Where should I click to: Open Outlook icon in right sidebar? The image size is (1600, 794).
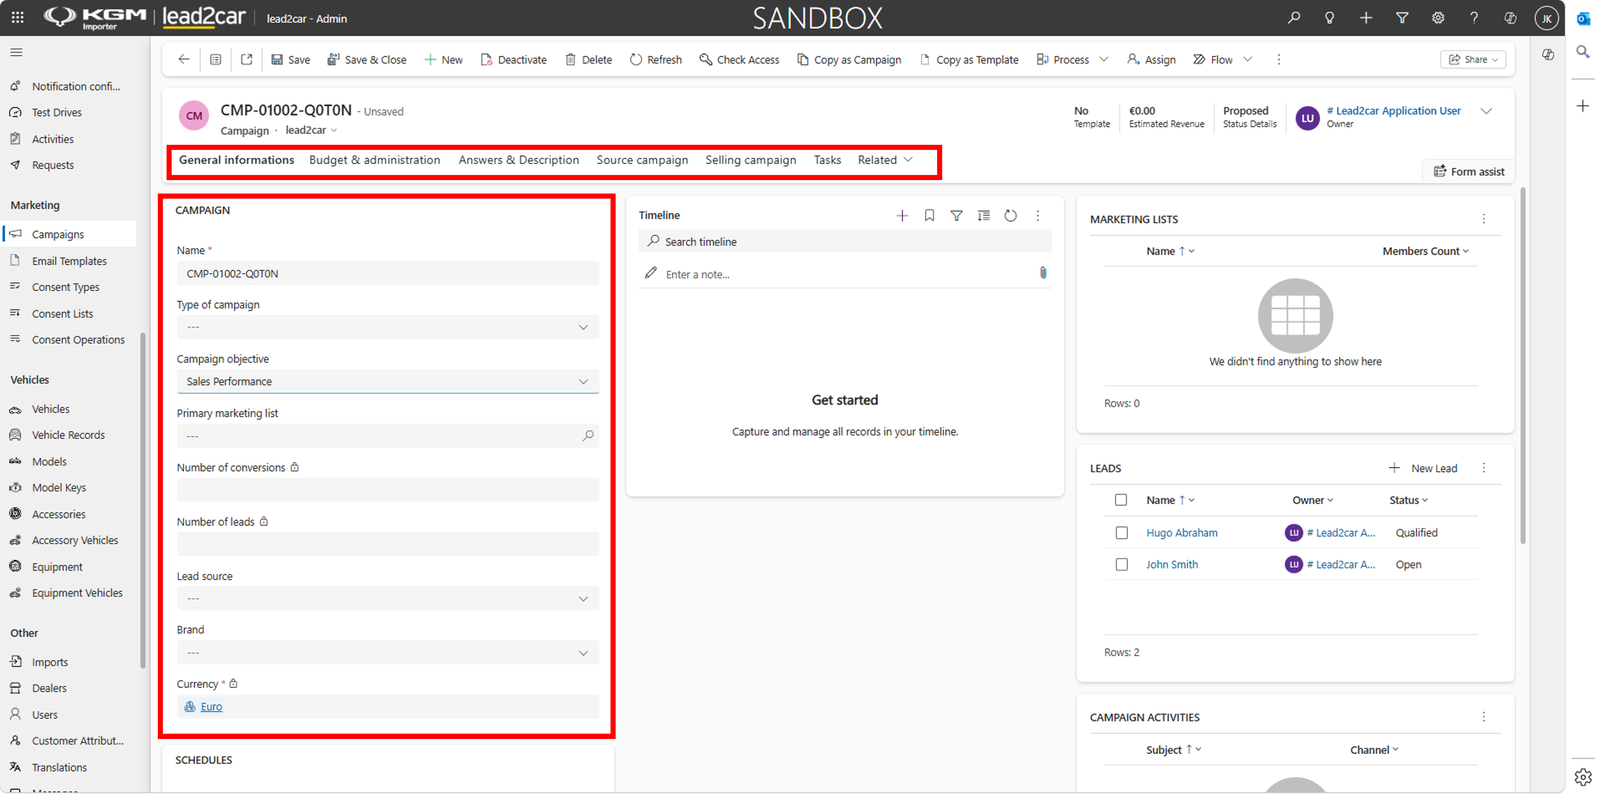pos(1583,18)
